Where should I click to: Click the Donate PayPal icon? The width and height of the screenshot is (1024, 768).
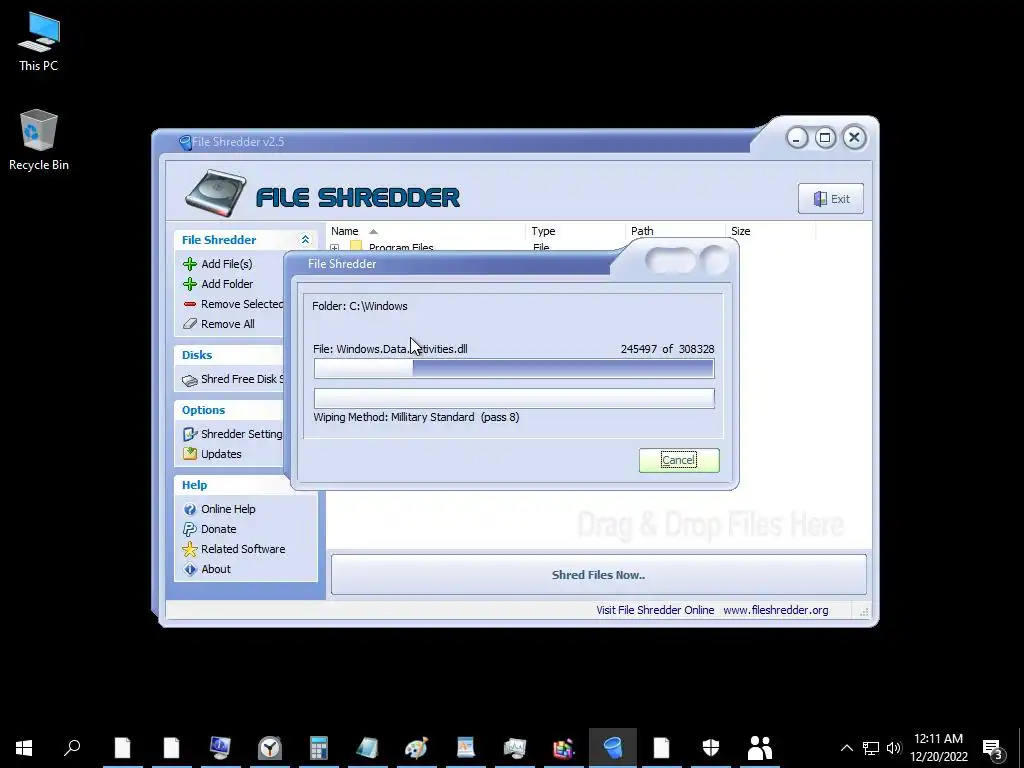(x=190, y=529)
